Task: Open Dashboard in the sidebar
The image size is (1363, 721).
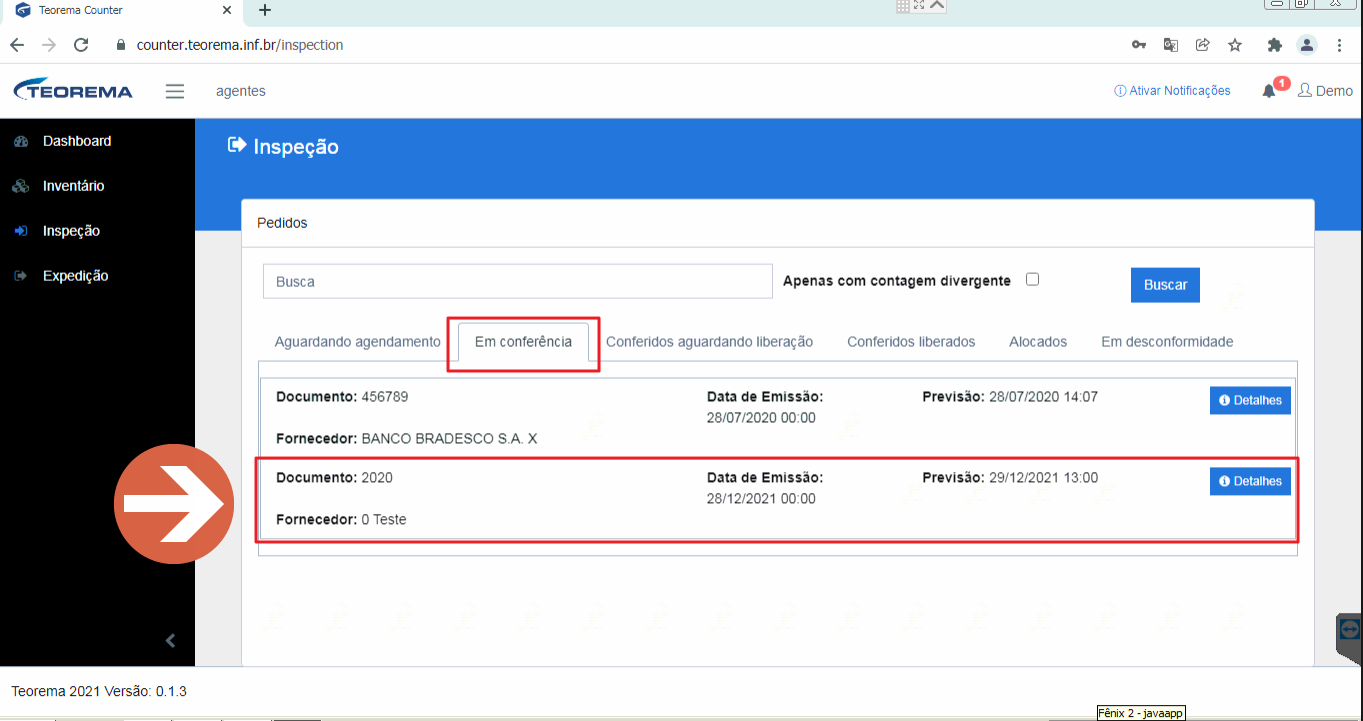Action: 77,141
